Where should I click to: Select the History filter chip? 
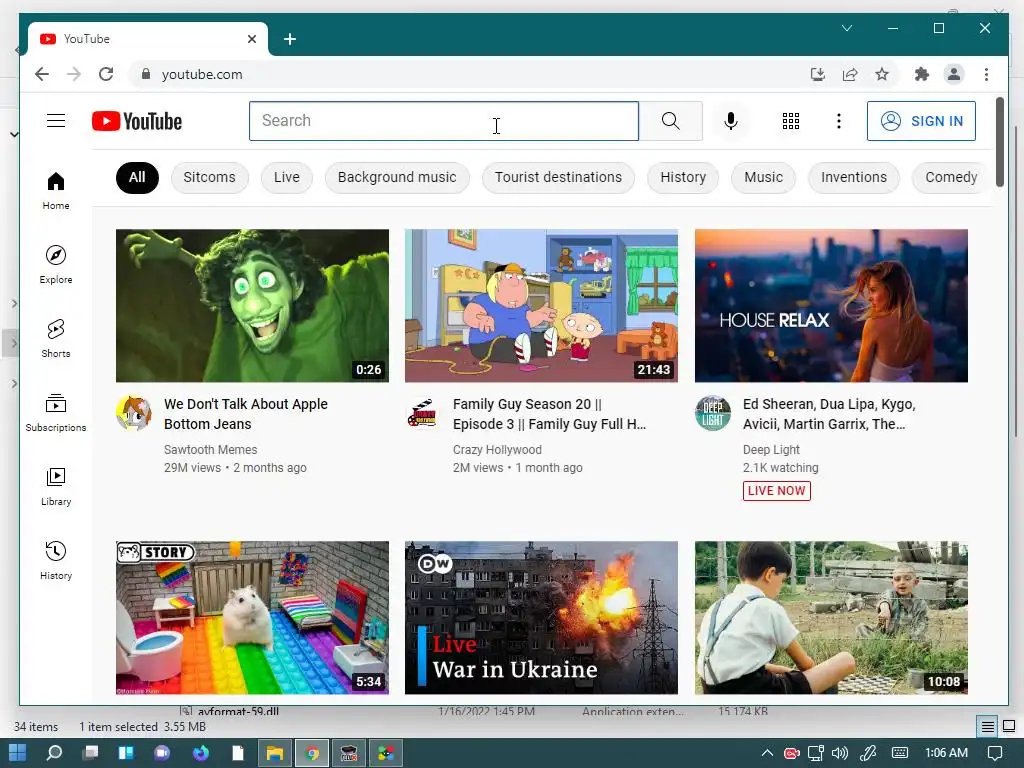(683, 178)
